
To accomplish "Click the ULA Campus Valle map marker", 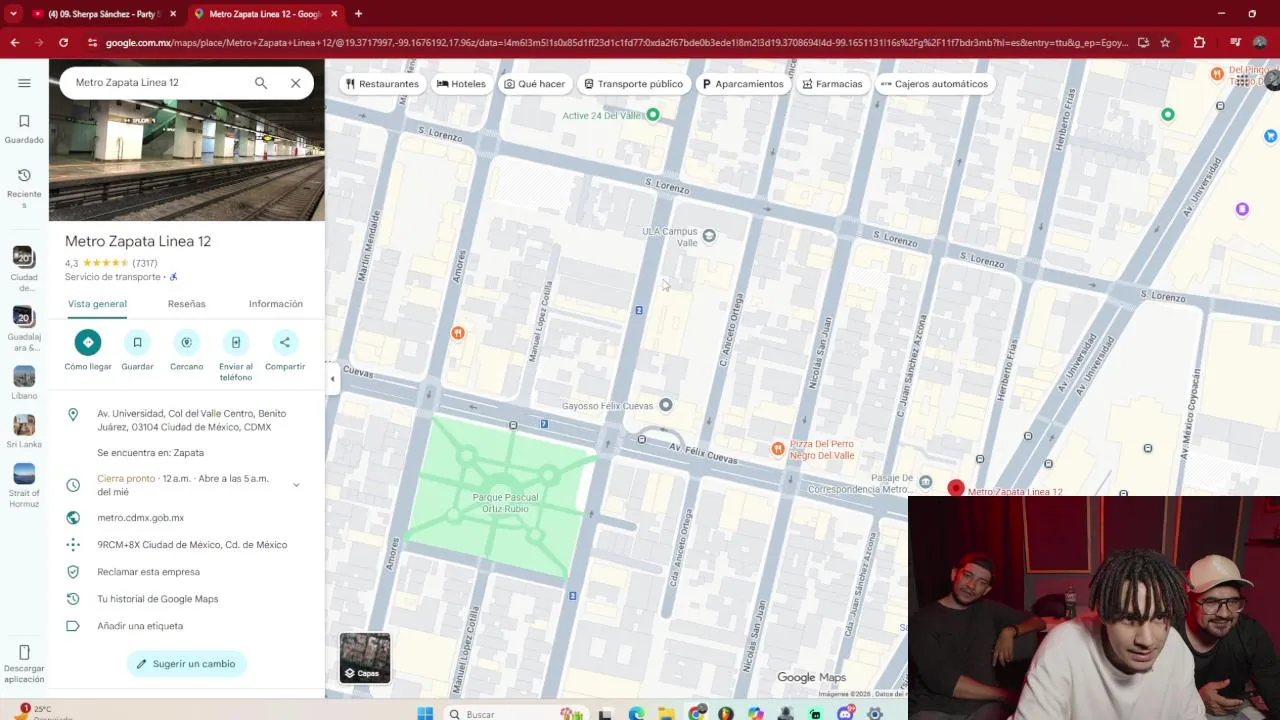I will point(709,236).
